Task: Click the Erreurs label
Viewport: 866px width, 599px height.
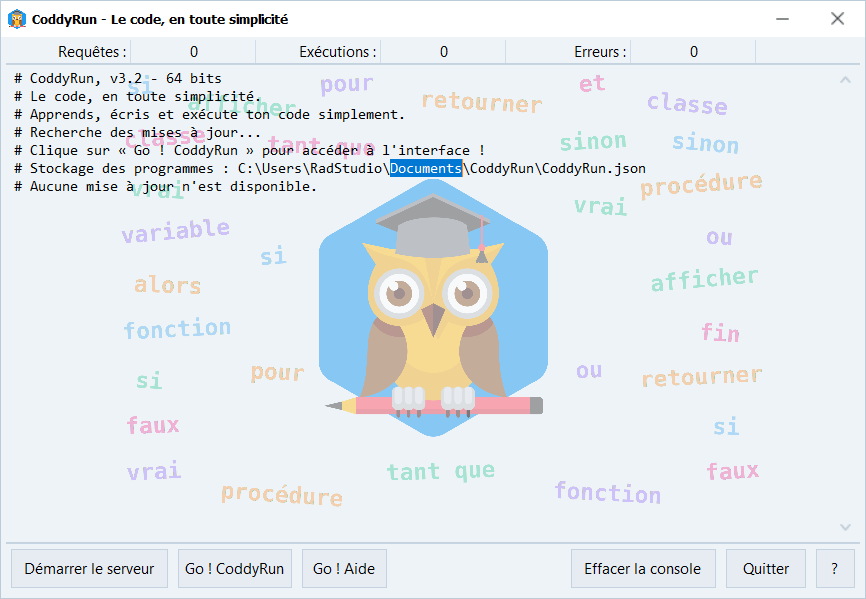Action: (x=600, y=52)
